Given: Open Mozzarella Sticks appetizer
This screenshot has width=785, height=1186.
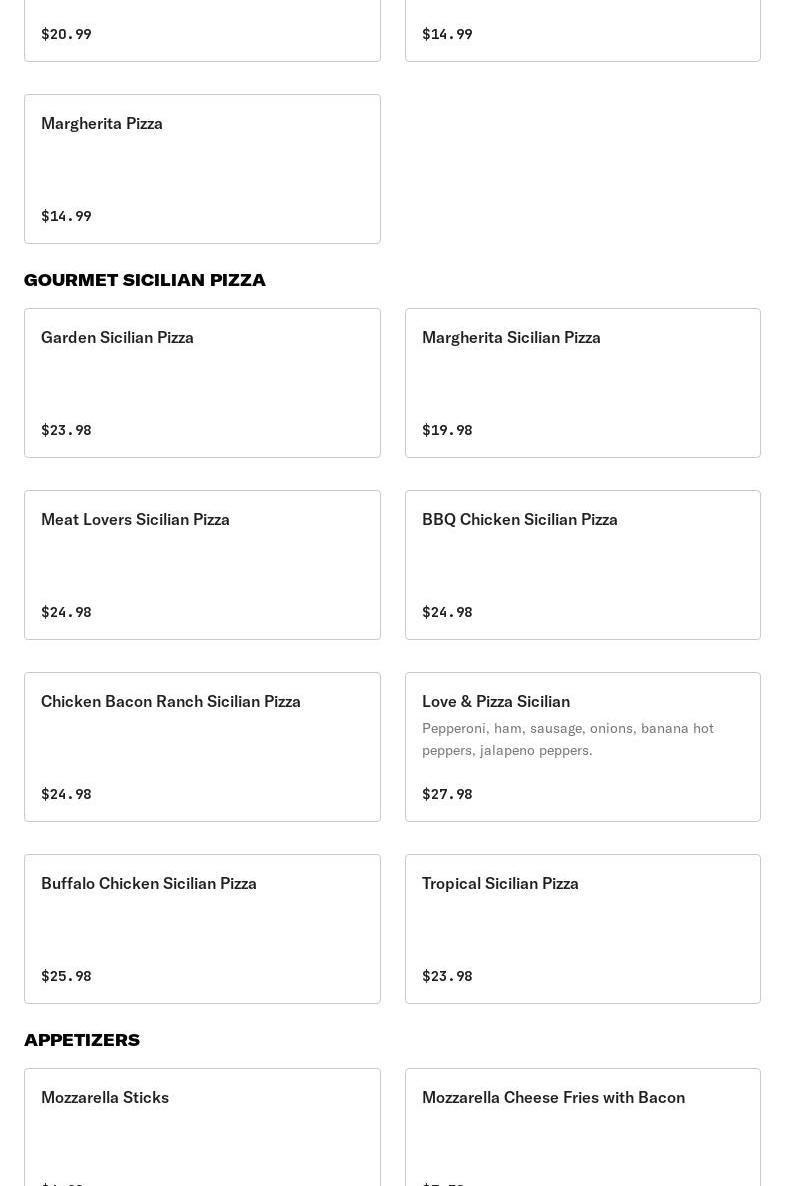Looking at the screenshot, I should tap(202, 1126).
